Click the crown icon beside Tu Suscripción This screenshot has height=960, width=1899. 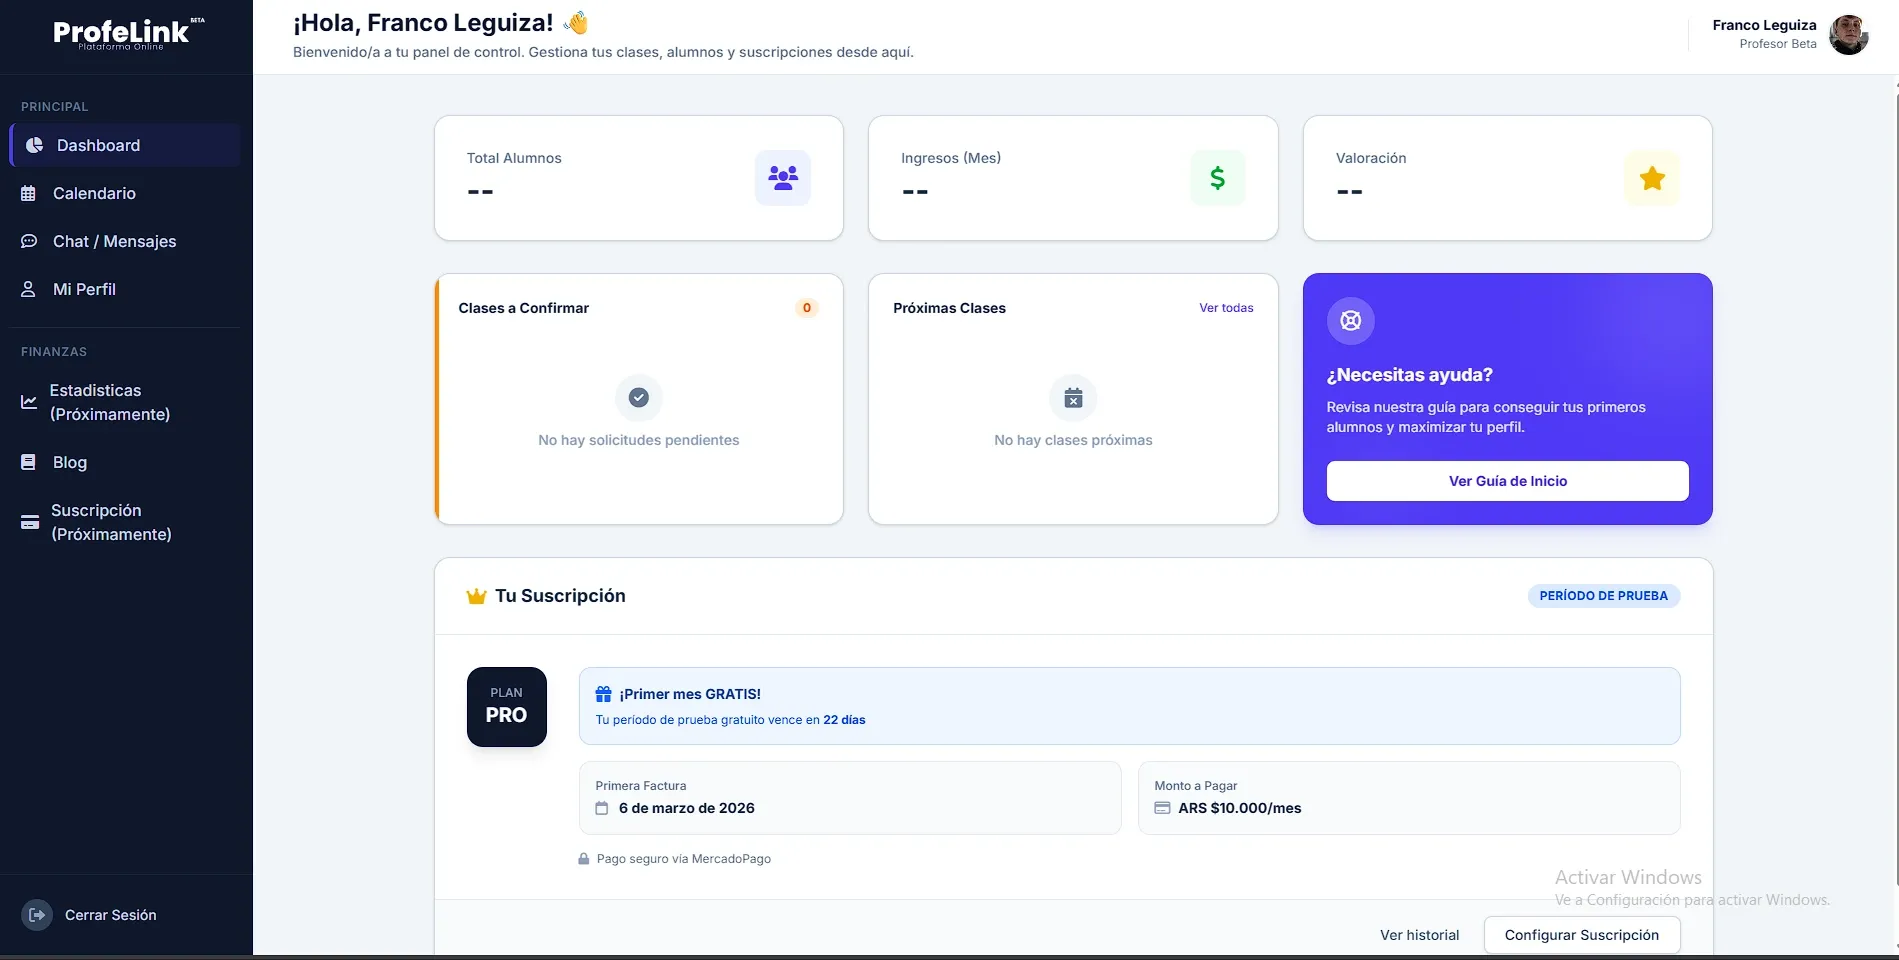476,596
